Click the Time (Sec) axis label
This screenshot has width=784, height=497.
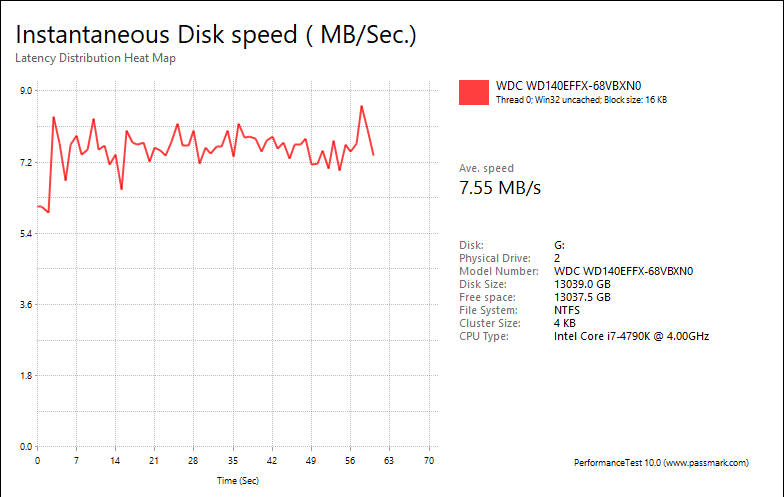[x=239, y=481]
